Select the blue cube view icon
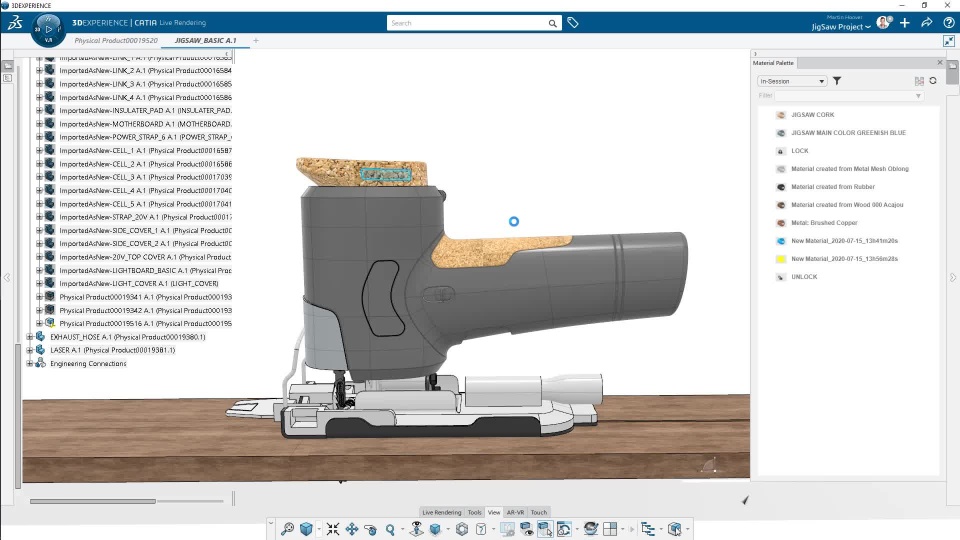The height and width of the screenshot is (540, 960). pos(306,528)
